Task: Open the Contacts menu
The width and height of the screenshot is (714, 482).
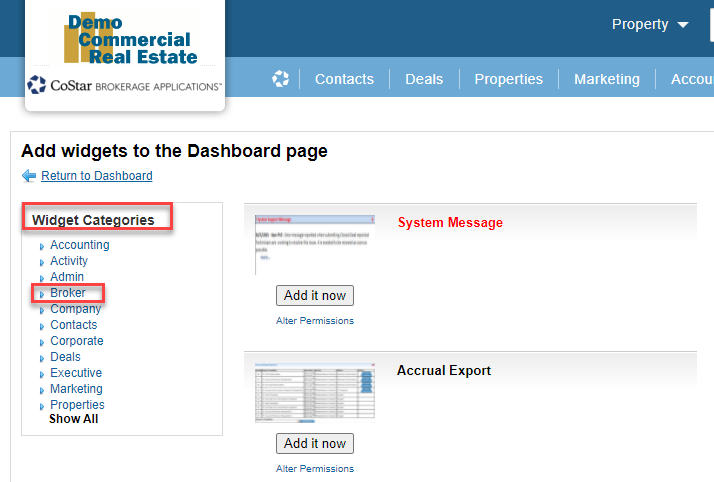Action: click(x=344, y=79)
